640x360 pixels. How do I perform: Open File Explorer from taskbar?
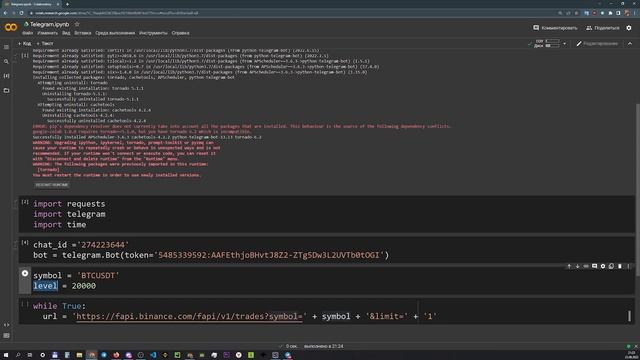(79, 355)
